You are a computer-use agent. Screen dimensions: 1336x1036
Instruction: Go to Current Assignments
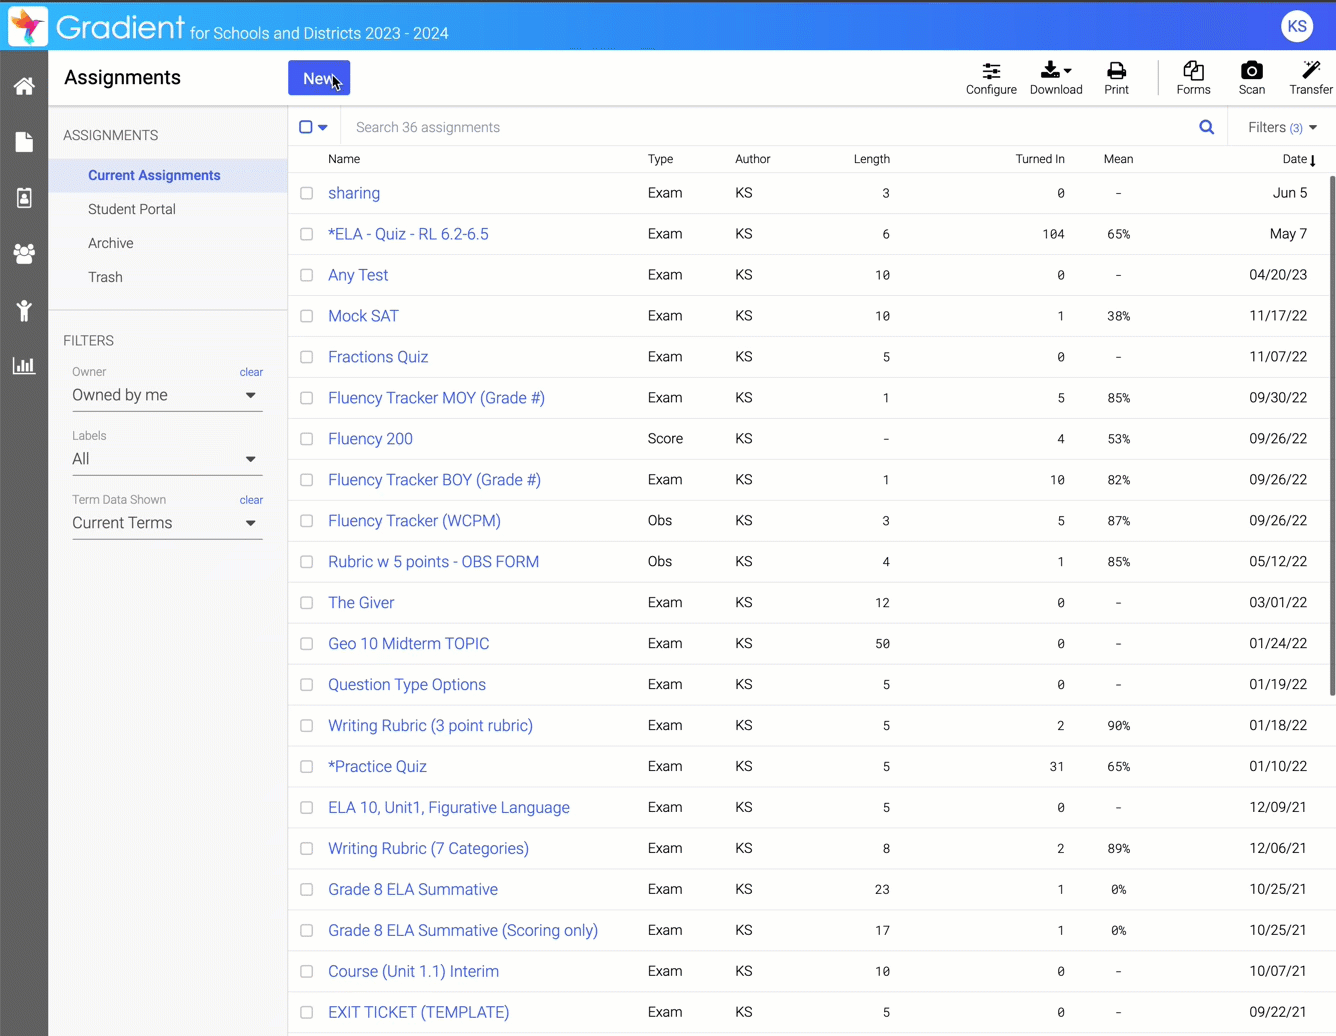pos(154,175)
